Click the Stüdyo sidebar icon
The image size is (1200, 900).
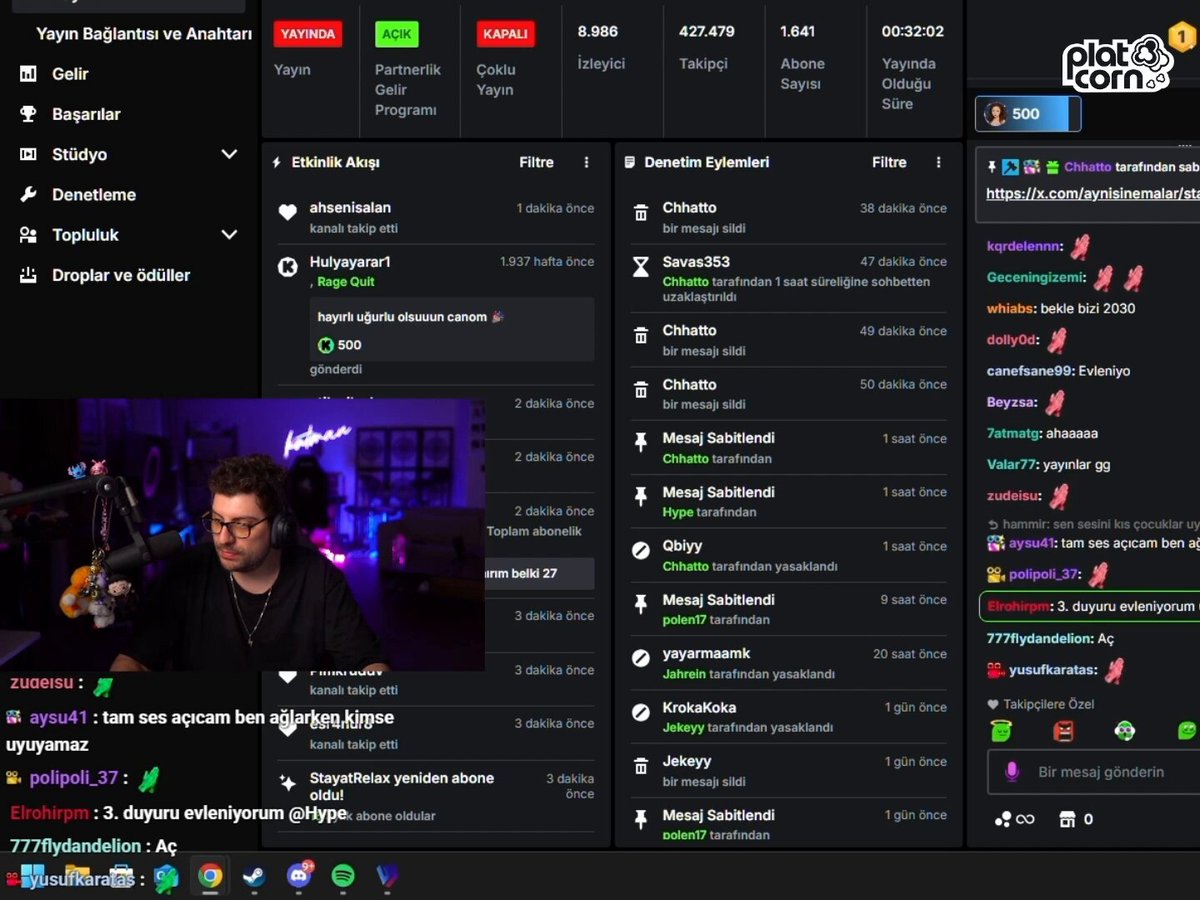(x=29, y=154)
